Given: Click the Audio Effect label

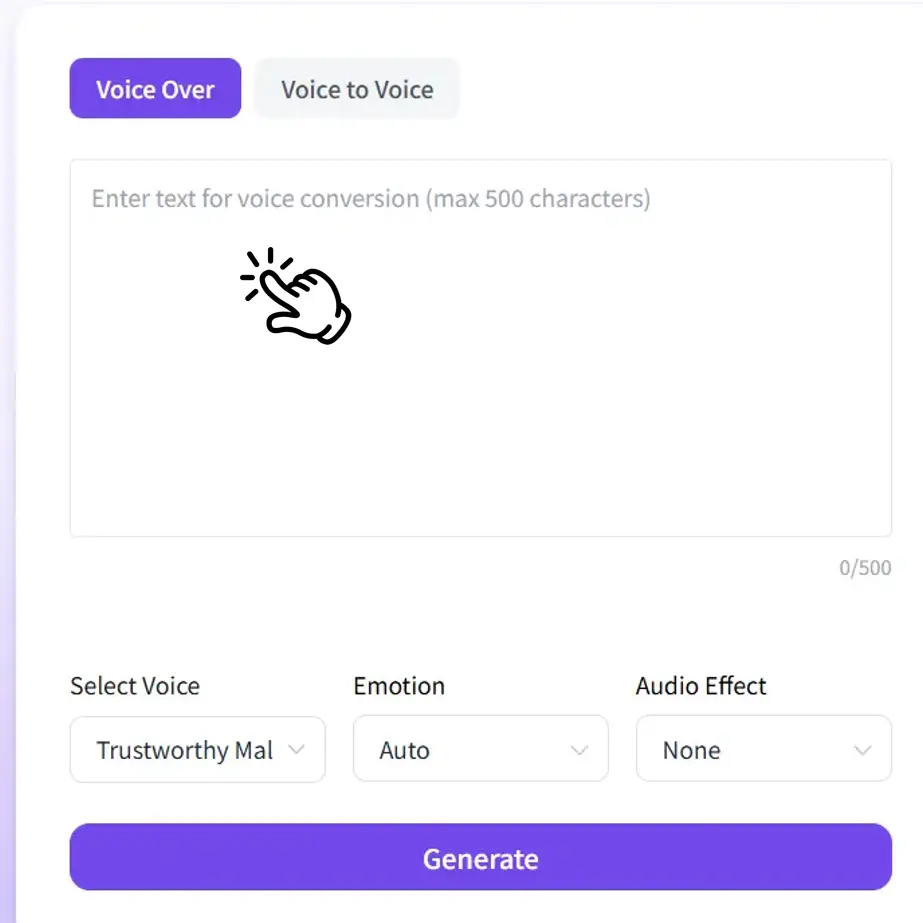Looking at the screenshot, I should click(700, 686).
